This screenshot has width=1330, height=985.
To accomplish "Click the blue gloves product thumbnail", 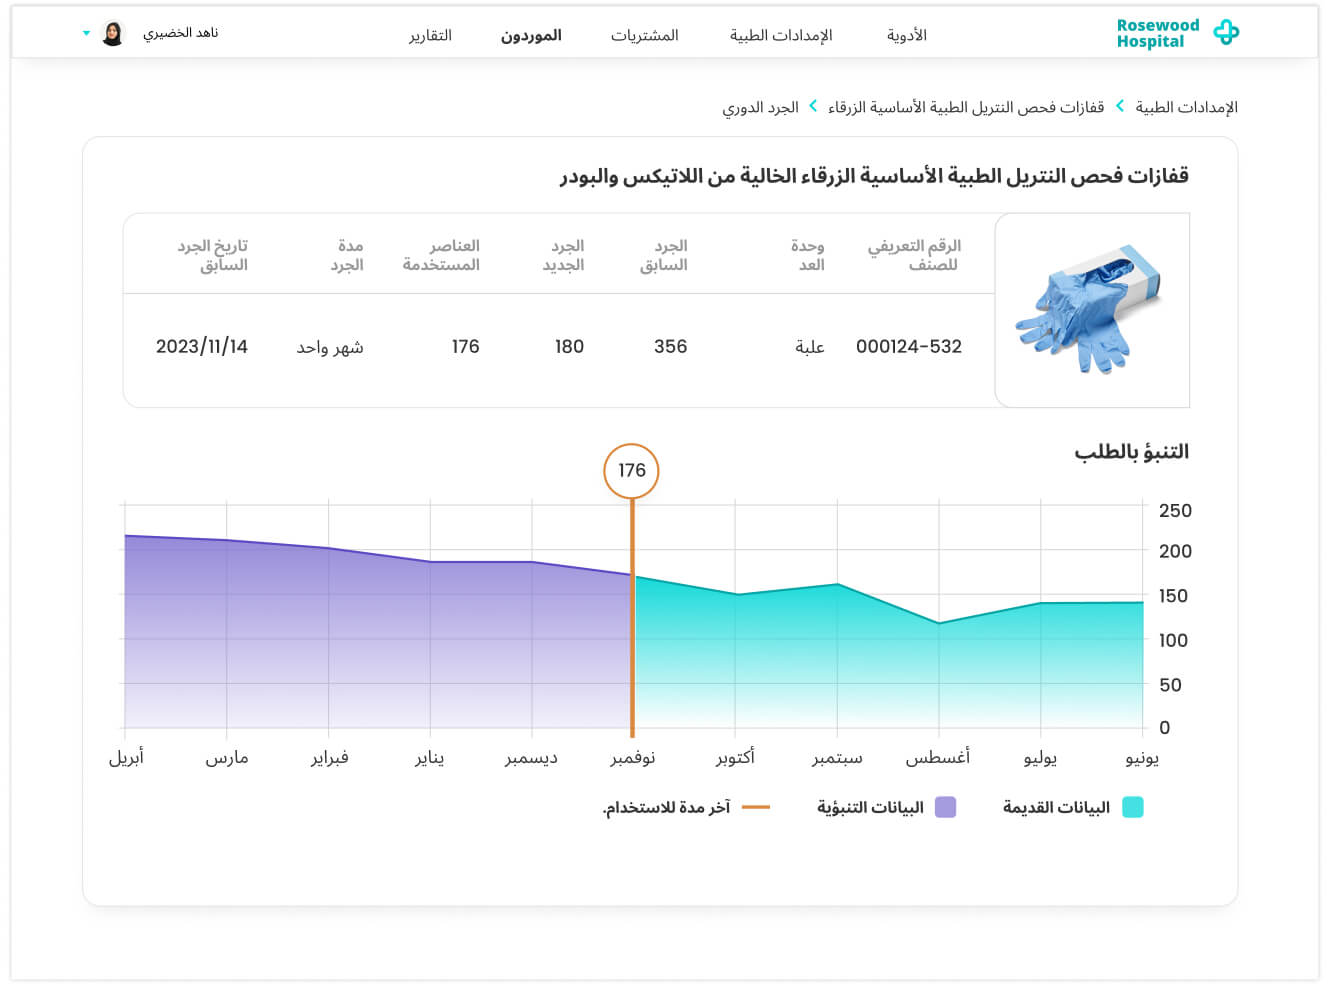I will [1092, 310].
